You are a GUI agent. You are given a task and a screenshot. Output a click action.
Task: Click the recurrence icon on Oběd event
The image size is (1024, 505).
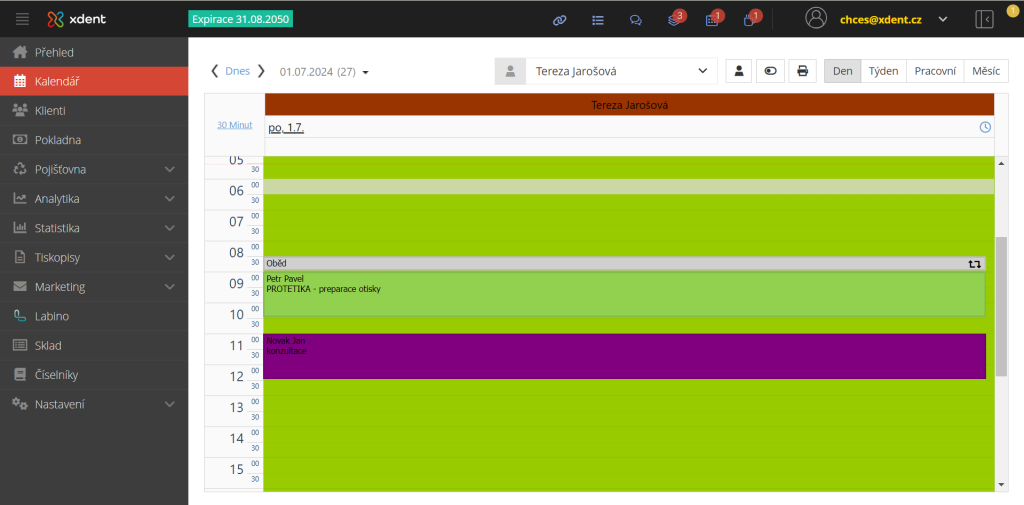coord(974,264)
